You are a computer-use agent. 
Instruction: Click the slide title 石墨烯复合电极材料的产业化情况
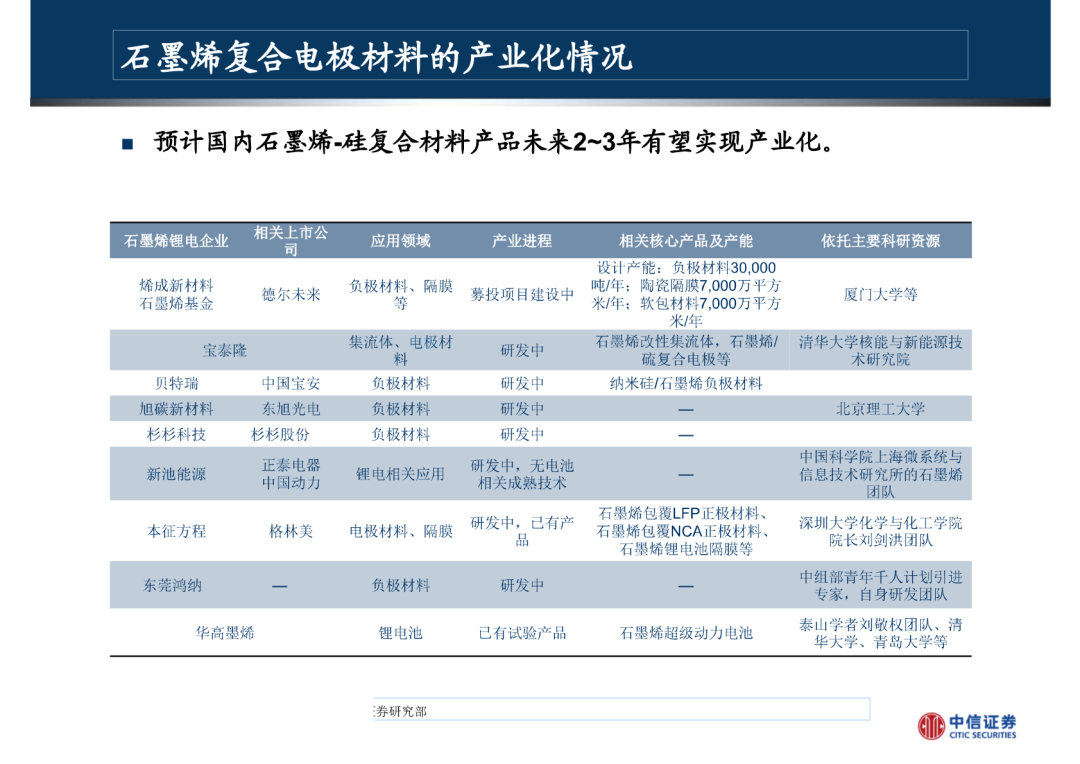point(376,56)
